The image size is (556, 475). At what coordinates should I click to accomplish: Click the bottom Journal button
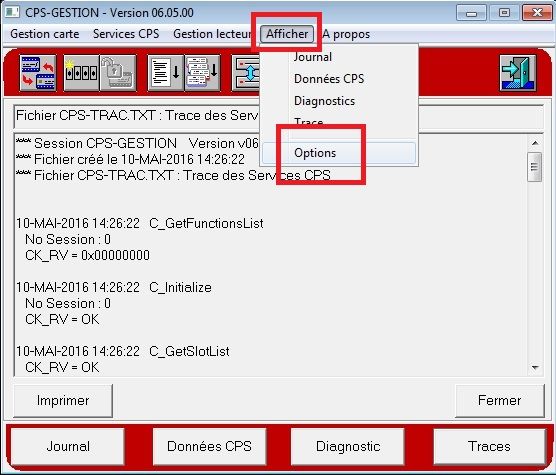pos(68,446)
